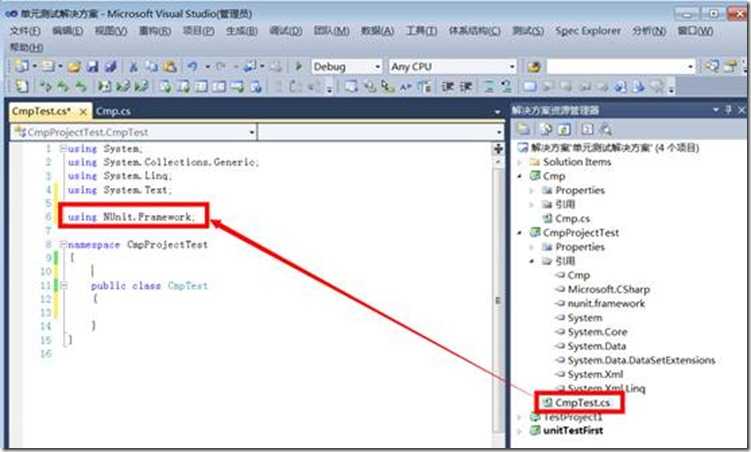The image size is (751, 452).
Task: Cut selection using the scissors icon
Action: [134, 67]
